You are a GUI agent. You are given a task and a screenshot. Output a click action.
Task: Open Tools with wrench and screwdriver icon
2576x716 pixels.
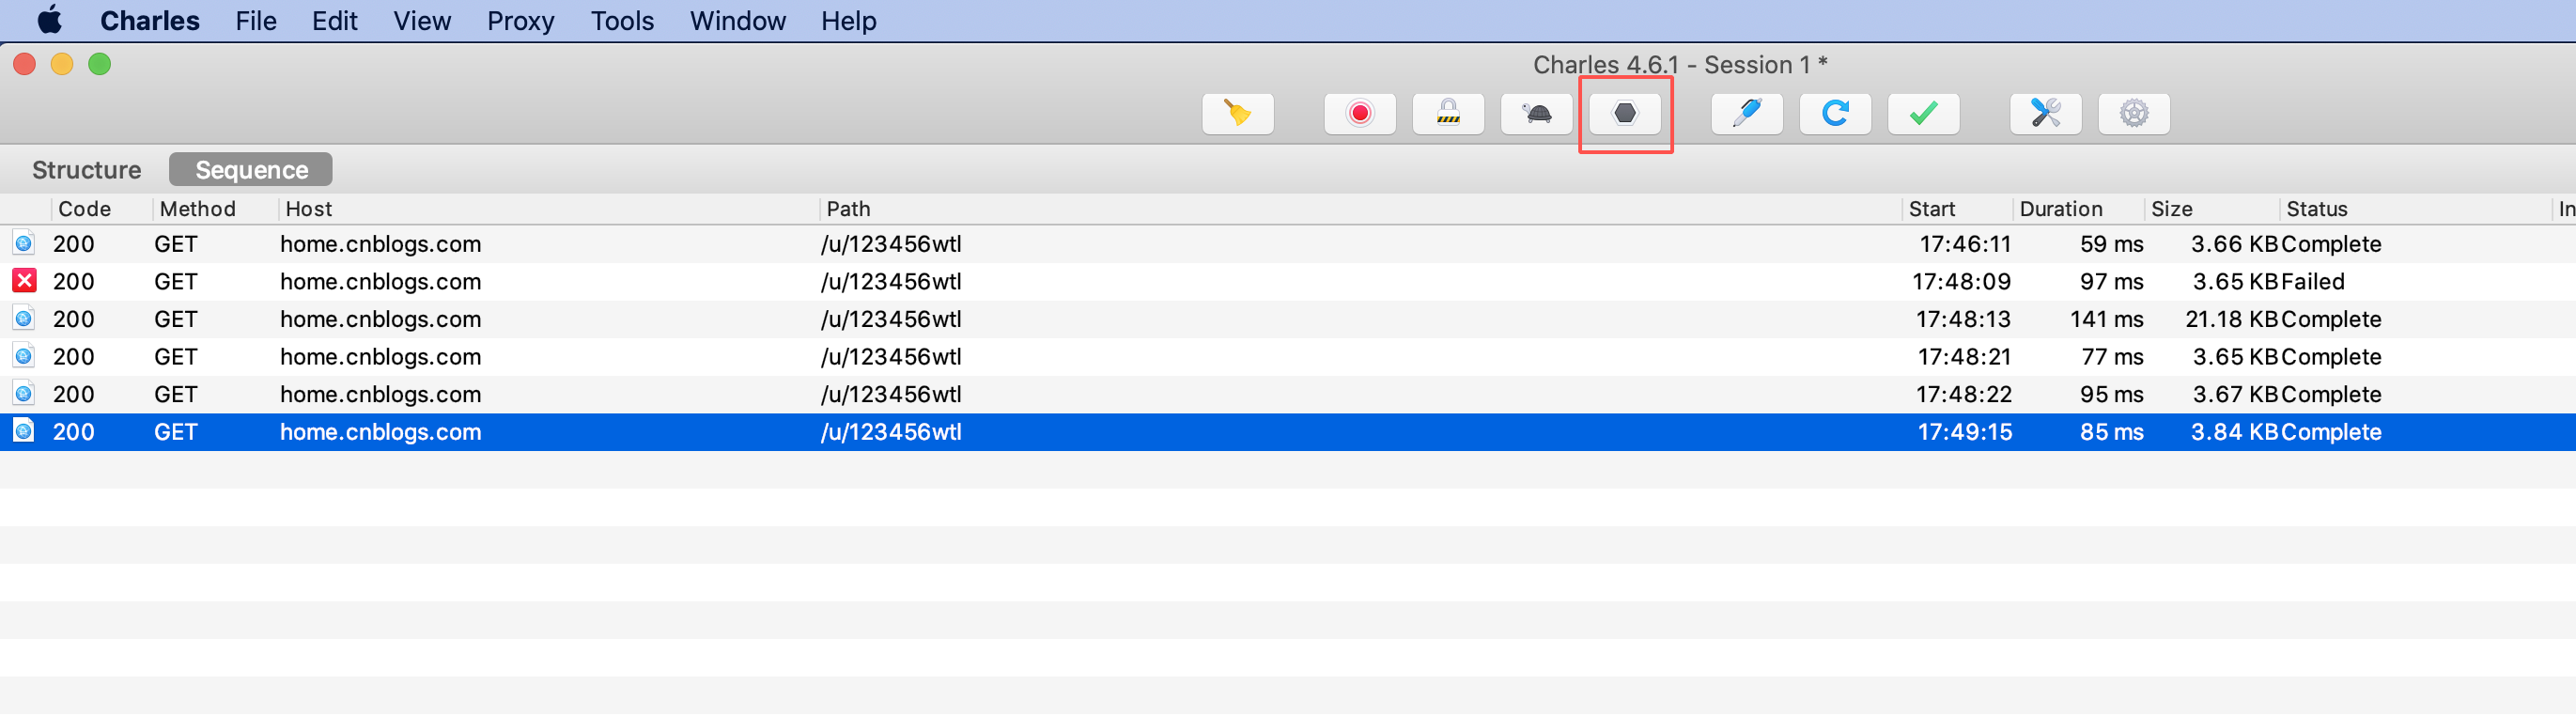point(2045,113)
